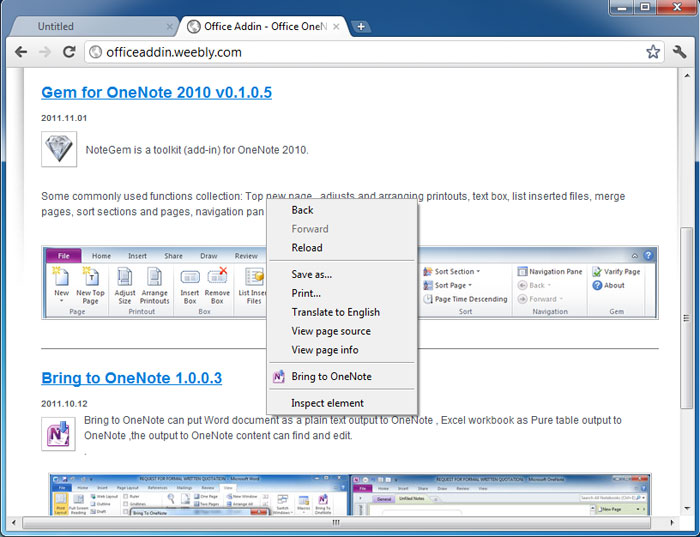The width and height of the screenshot is (700, 537).
Task: Click Bring to OneNote context menu entry
Action: [x=342, y=376]
